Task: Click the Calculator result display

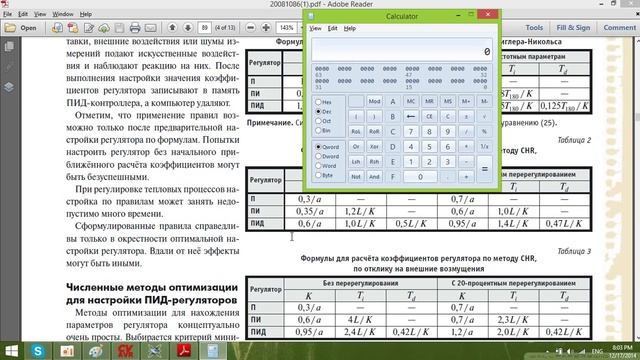Action: tap(402, 50)
